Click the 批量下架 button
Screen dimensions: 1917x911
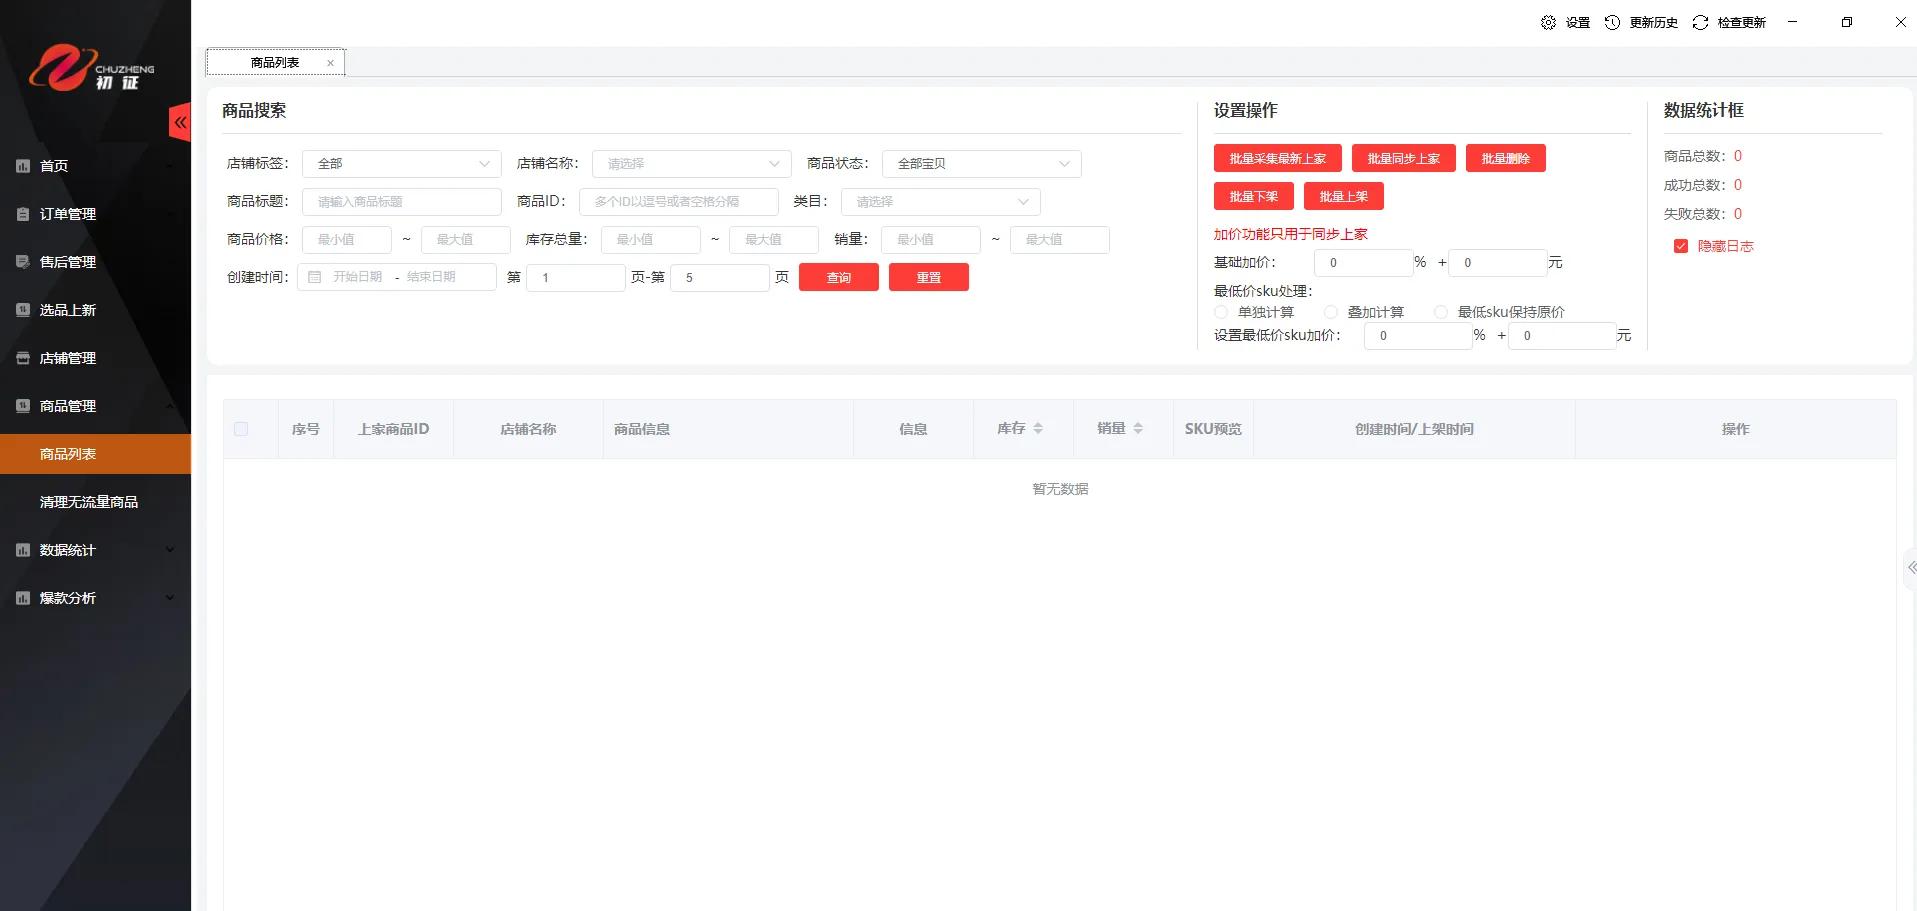[1254, 196]
